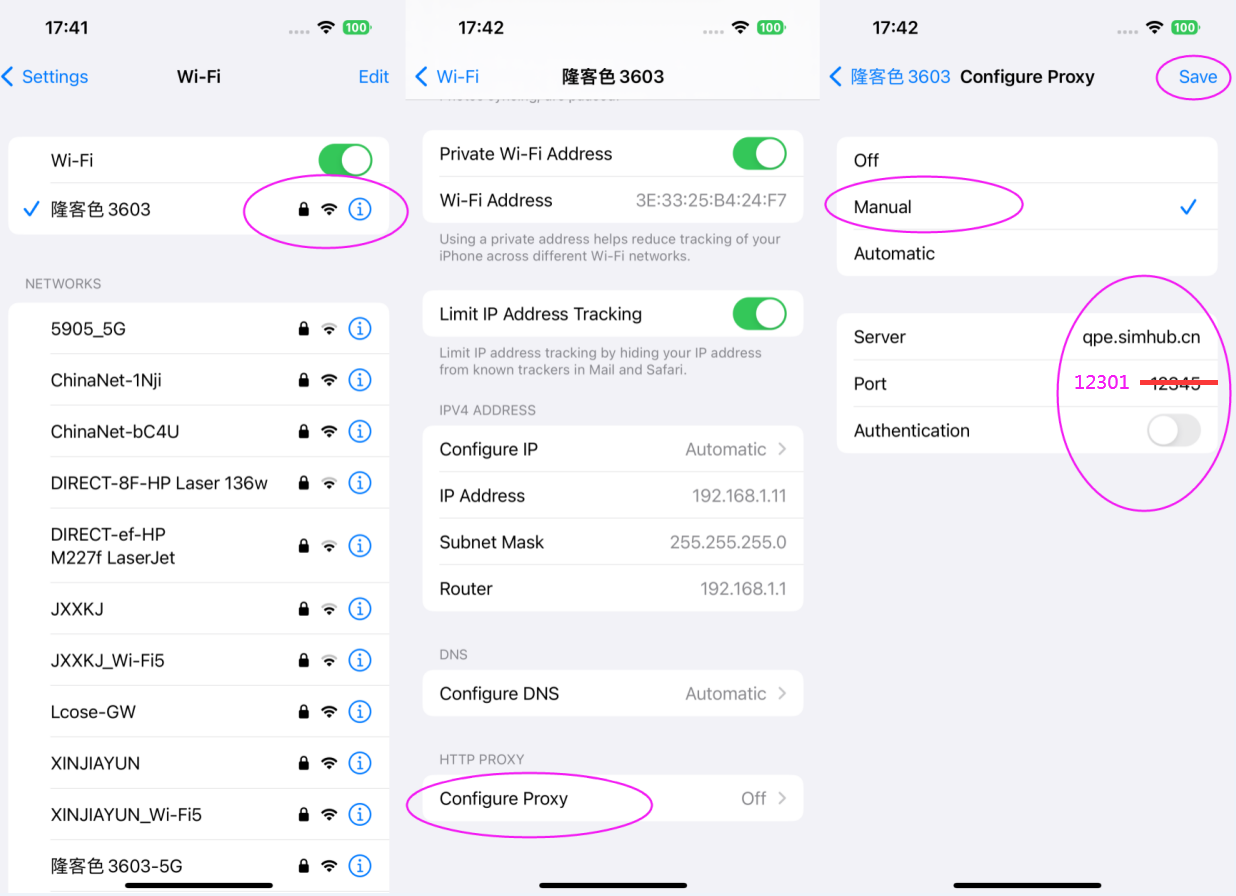Image resolution: width=1236 pixels, height=896 pixels.
Task: Go back to Settings
Action: pyautogui.click(x=45, y=77)
